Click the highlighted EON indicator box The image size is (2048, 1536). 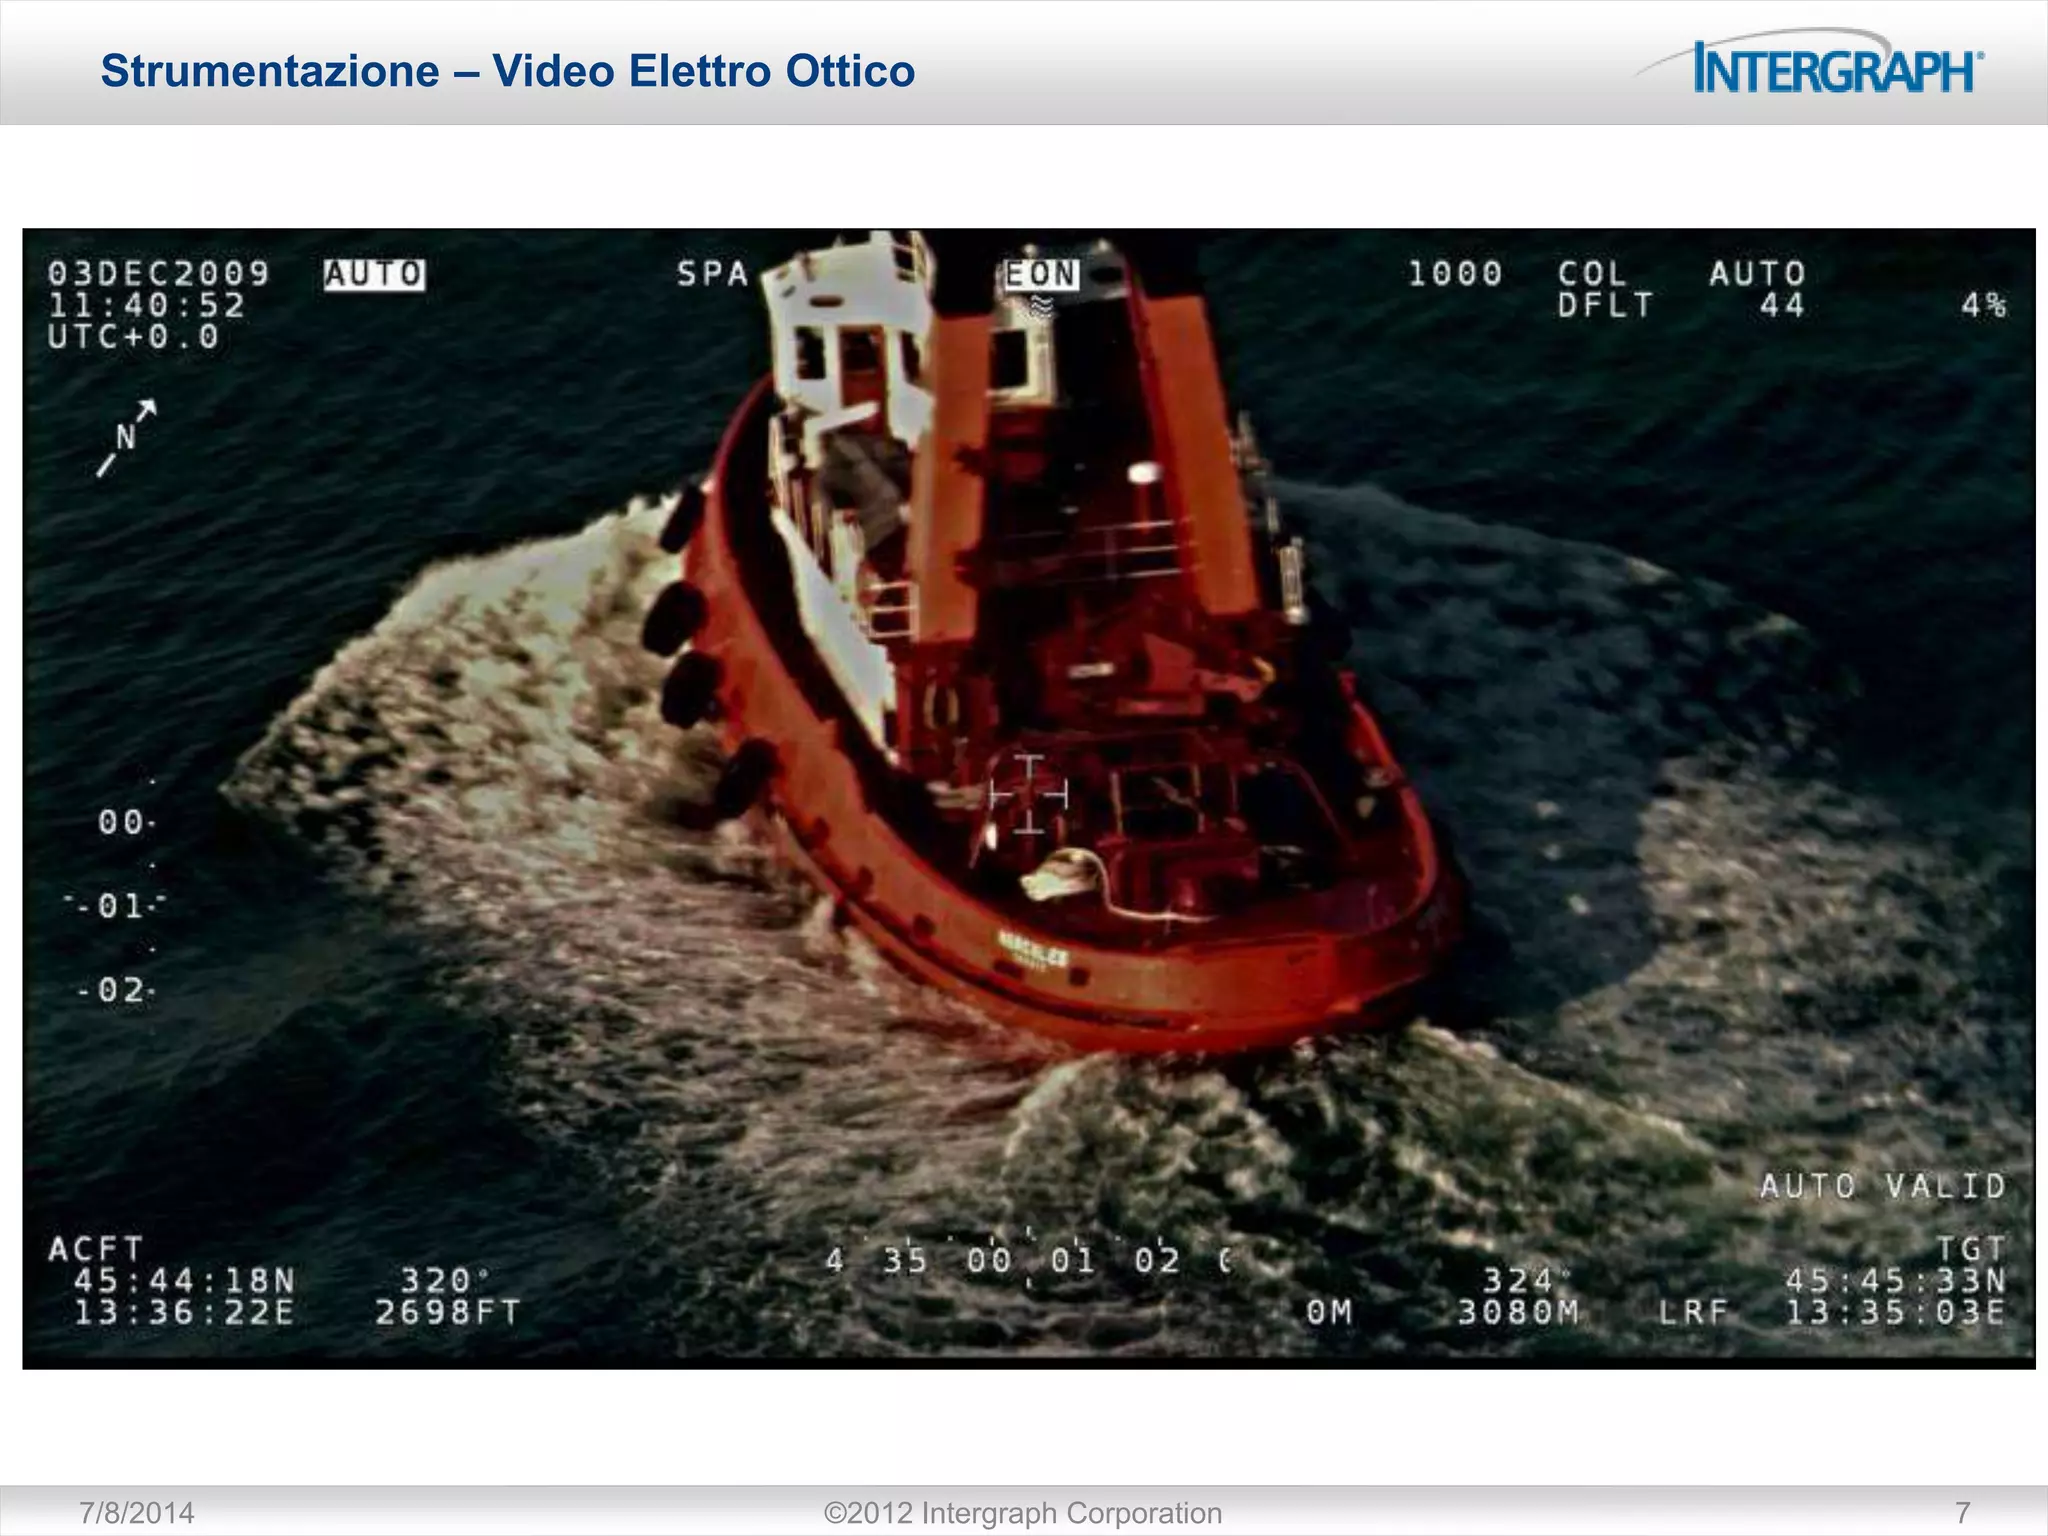click(x=1041, y=274)
